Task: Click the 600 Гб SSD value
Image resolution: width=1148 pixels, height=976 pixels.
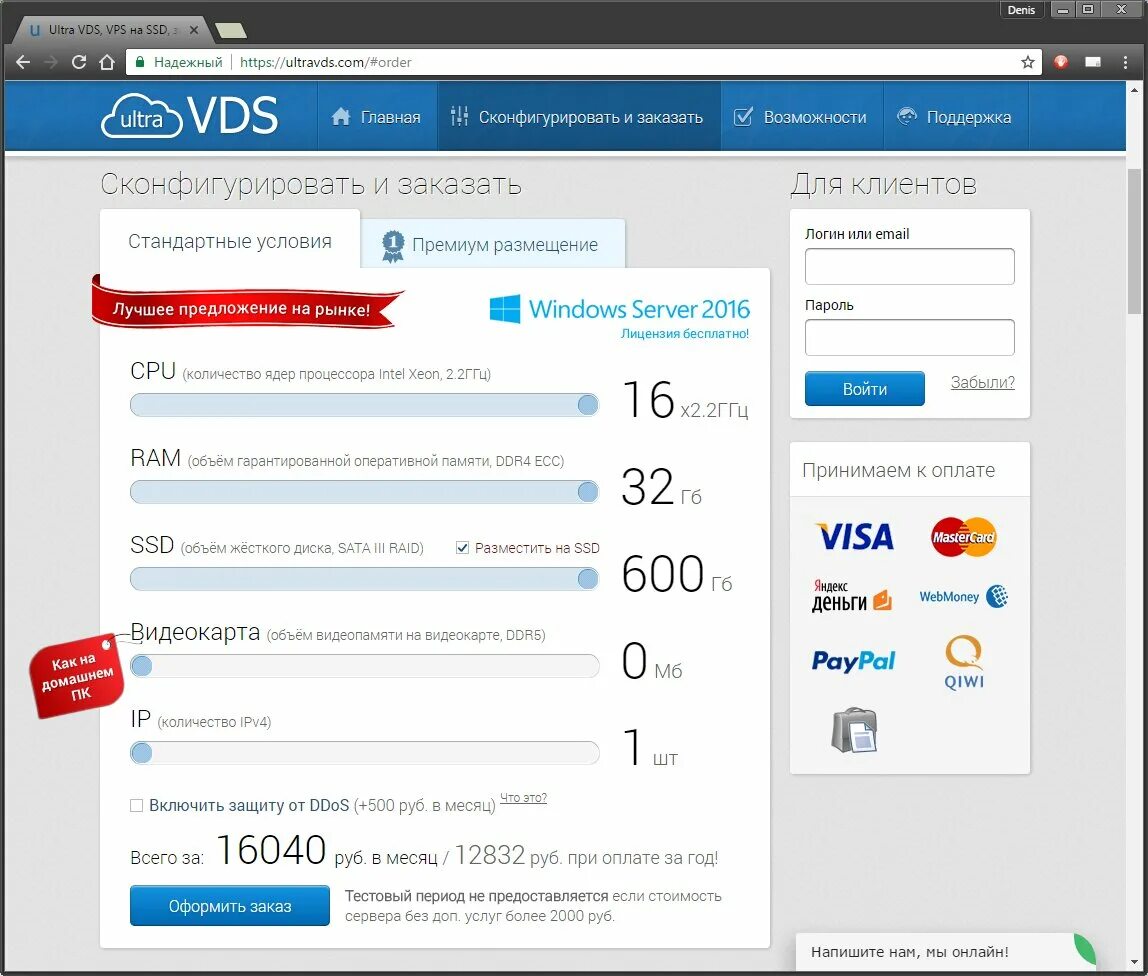Action: 676,573
